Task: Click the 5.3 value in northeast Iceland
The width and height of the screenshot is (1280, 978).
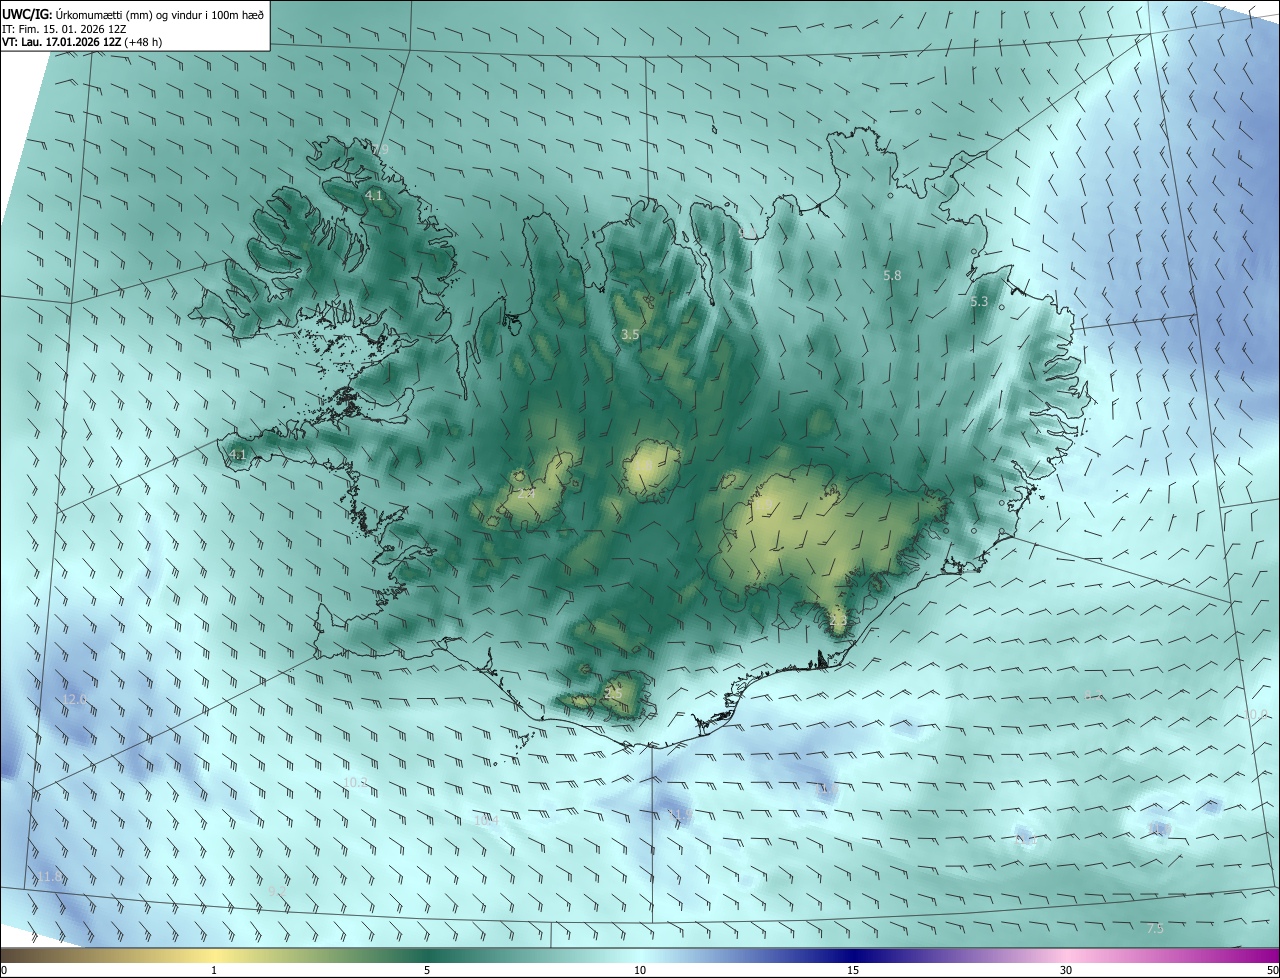Action: (x=979, y=301)
